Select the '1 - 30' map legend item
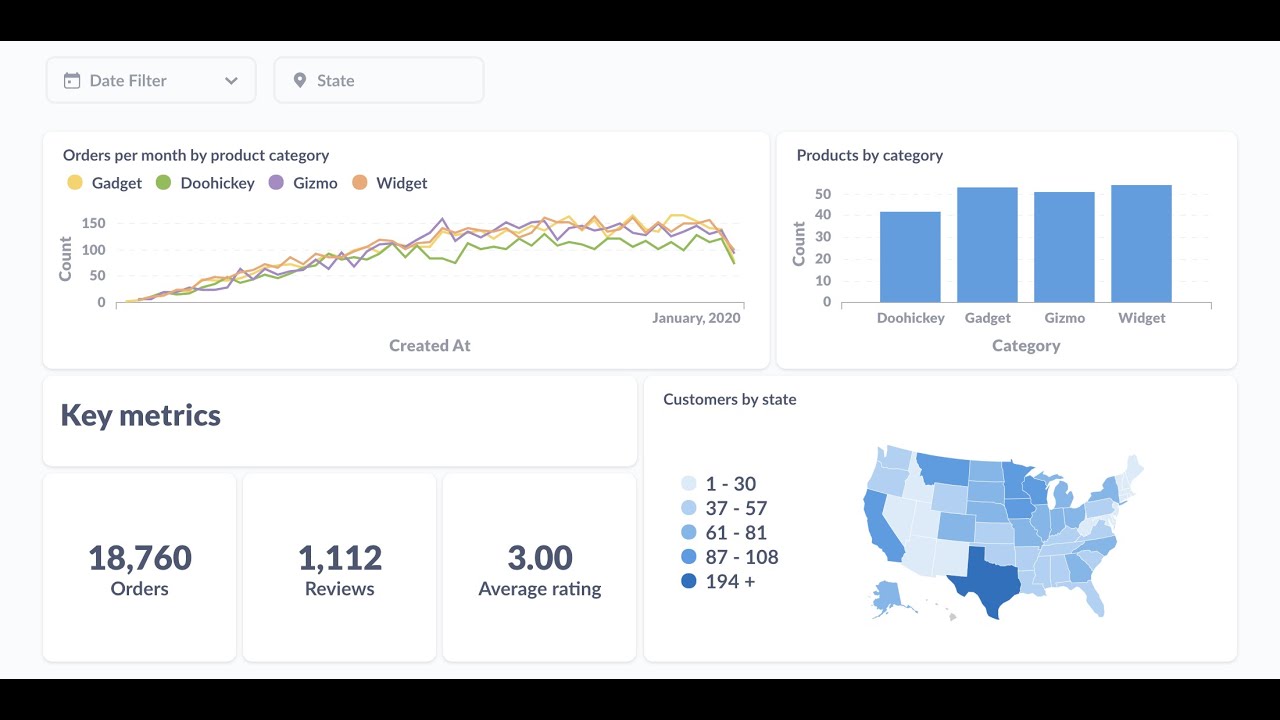The height and width of the screenshot is (720, 1280). [718, 484]
